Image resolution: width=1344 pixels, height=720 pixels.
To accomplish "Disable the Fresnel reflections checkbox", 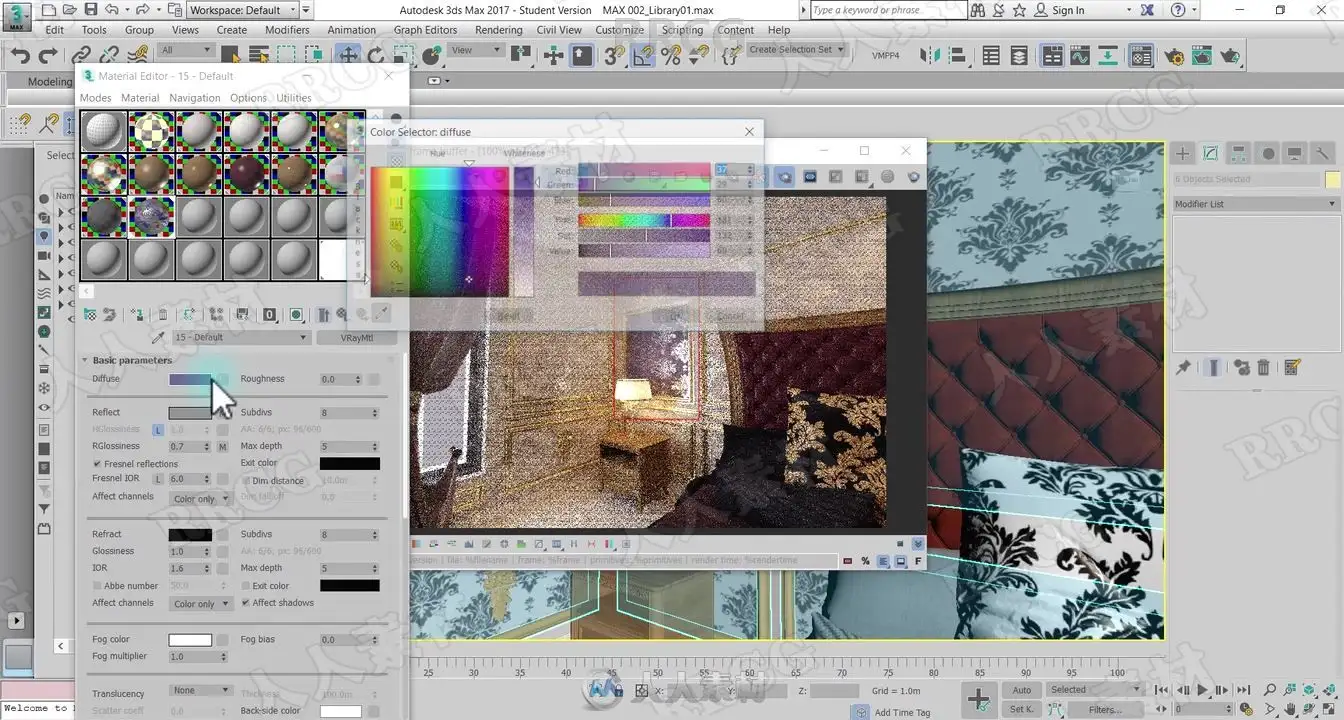I will click(97, 464).
